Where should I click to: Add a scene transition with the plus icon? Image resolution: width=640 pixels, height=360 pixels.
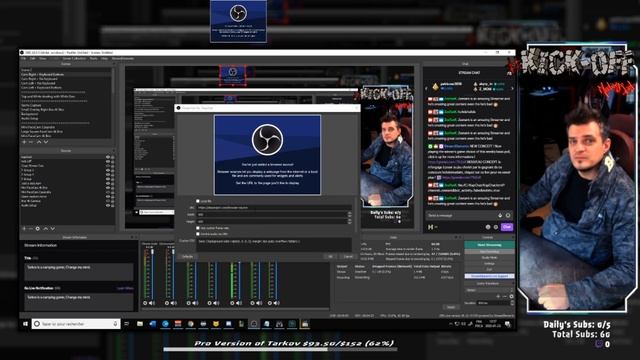498,296
